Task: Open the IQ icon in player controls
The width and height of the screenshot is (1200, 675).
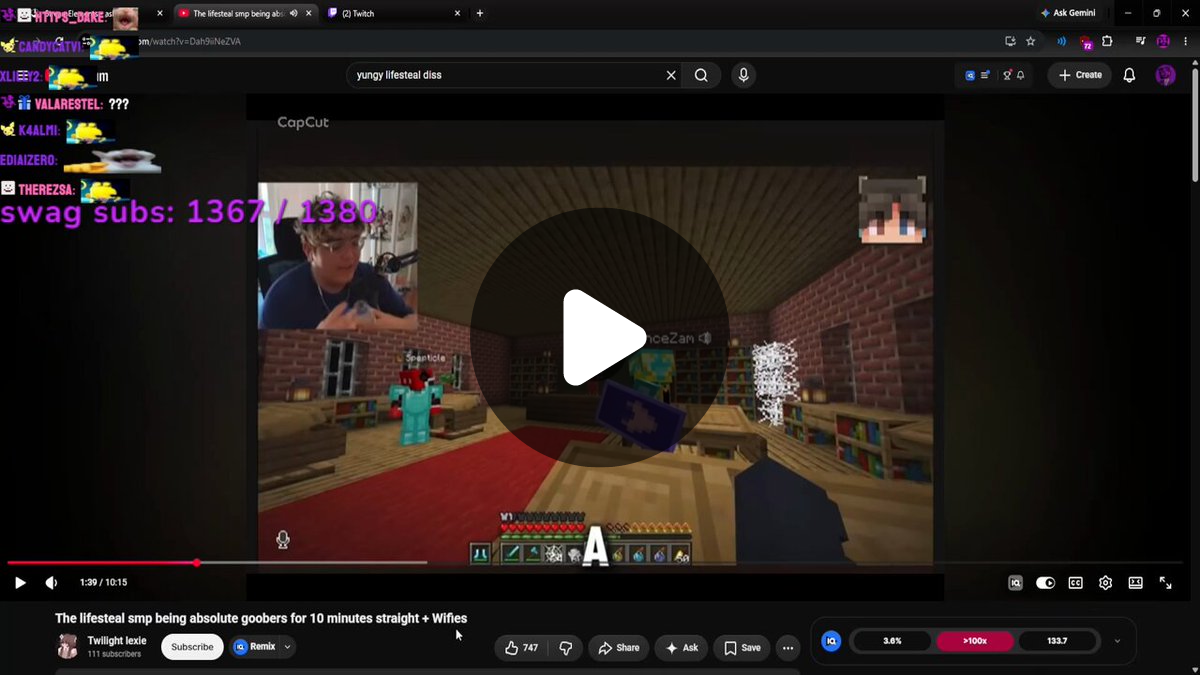Action: pyautogui.click(x=1015, y=583)
